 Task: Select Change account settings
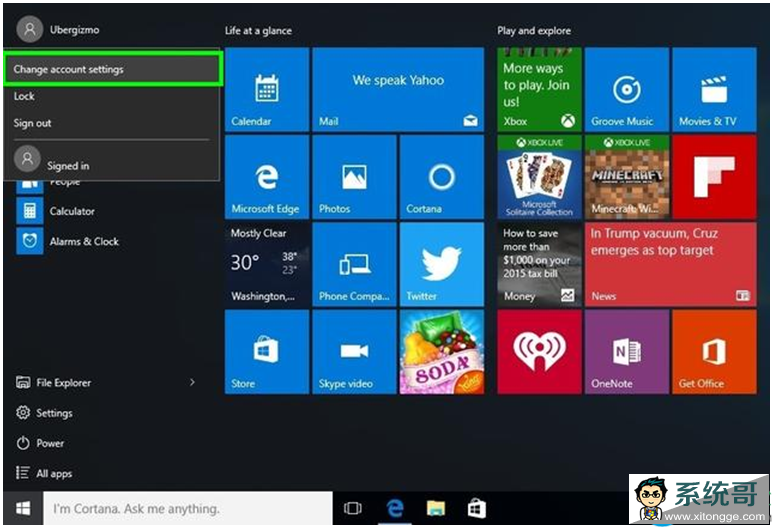pyautogui.click(x=111, y=69)
